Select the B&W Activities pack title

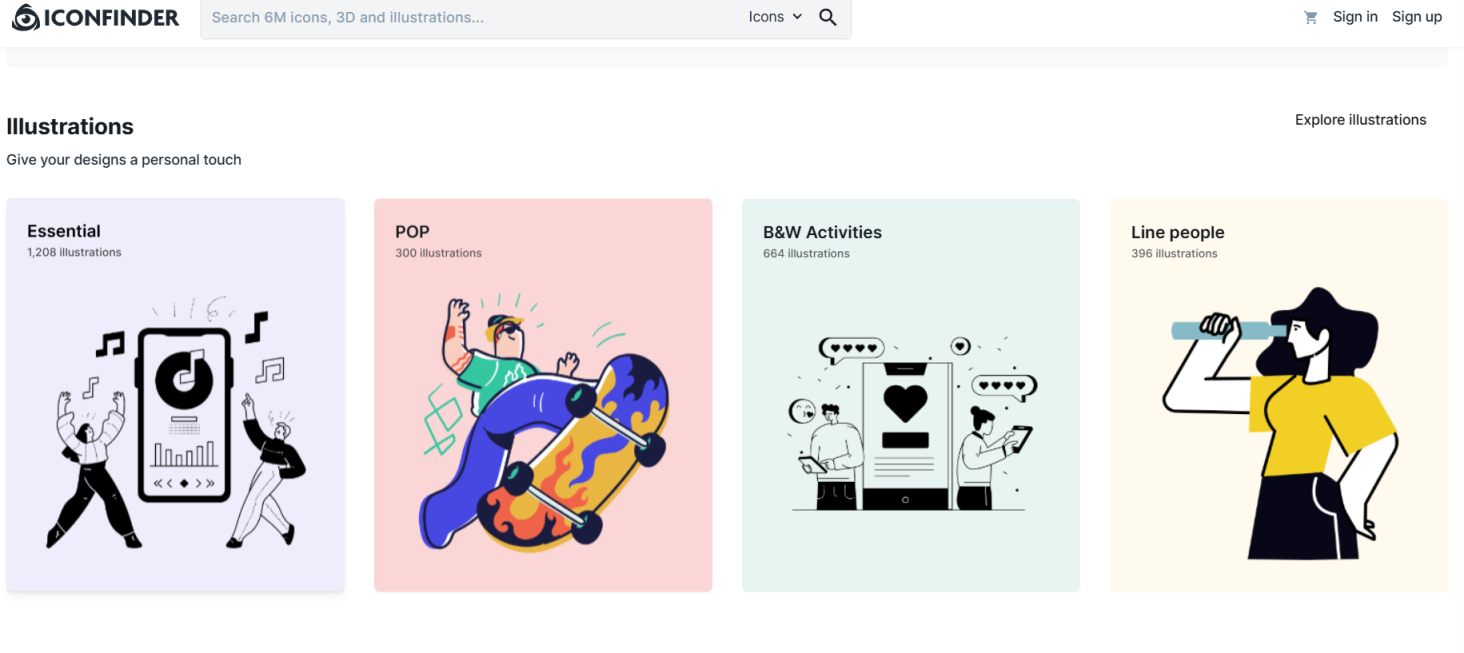822,232
